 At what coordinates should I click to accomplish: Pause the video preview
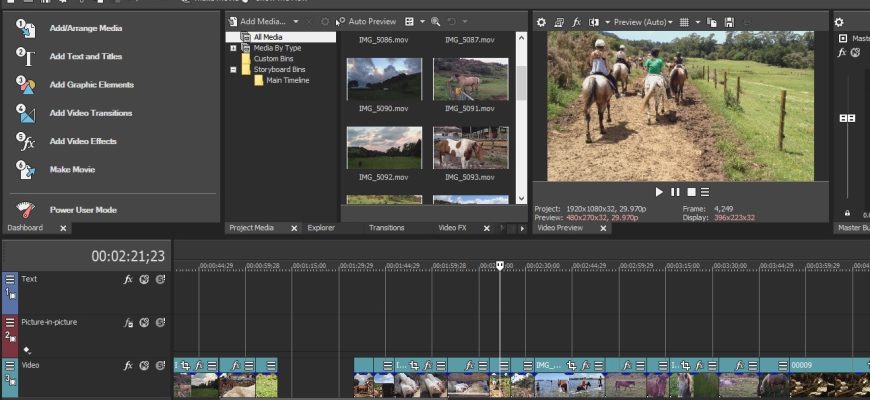pyautogui.click(x=675, y=192)
